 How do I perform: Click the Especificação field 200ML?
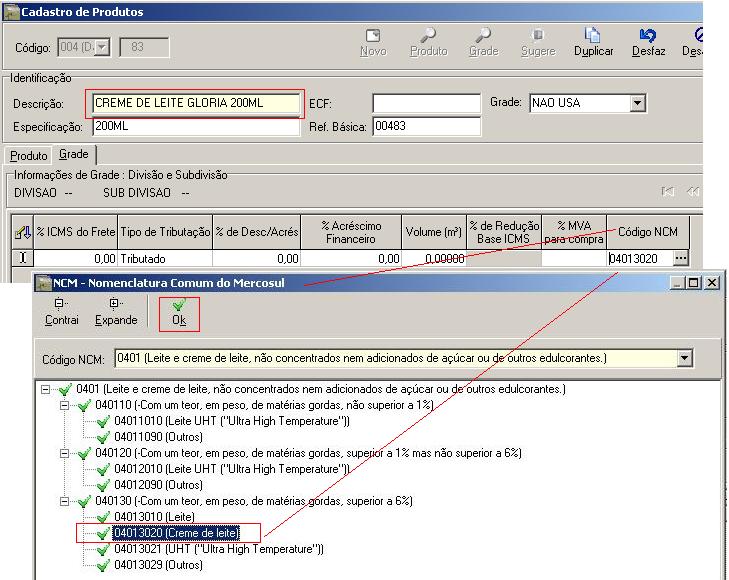pyautogui.click(x=196, y=126)
